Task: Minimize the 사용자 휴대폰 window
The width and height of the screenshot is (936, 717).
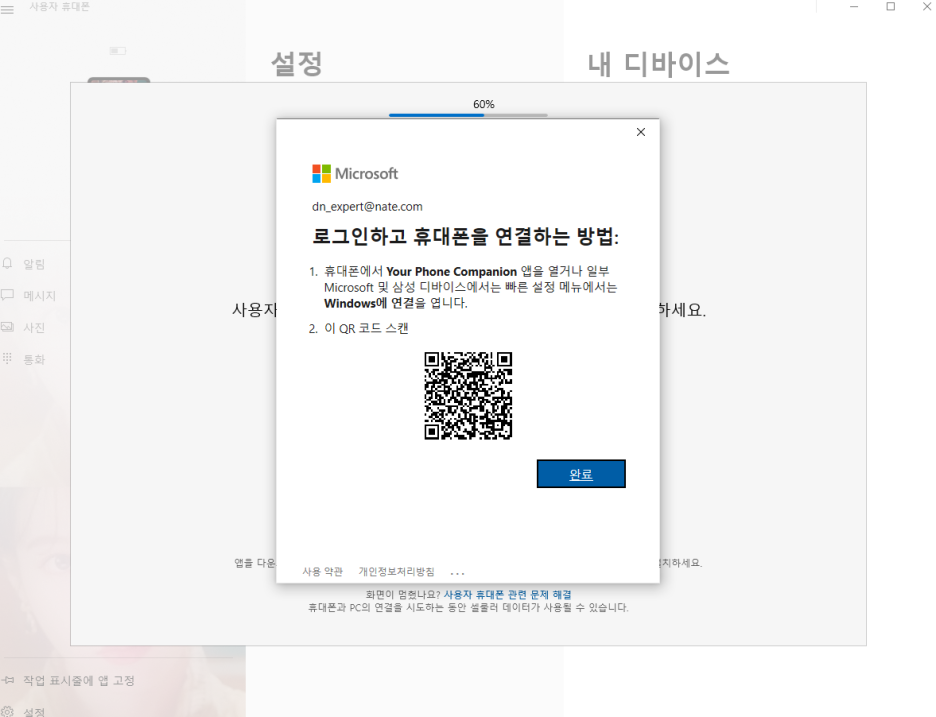Action: tap(854, 7)
